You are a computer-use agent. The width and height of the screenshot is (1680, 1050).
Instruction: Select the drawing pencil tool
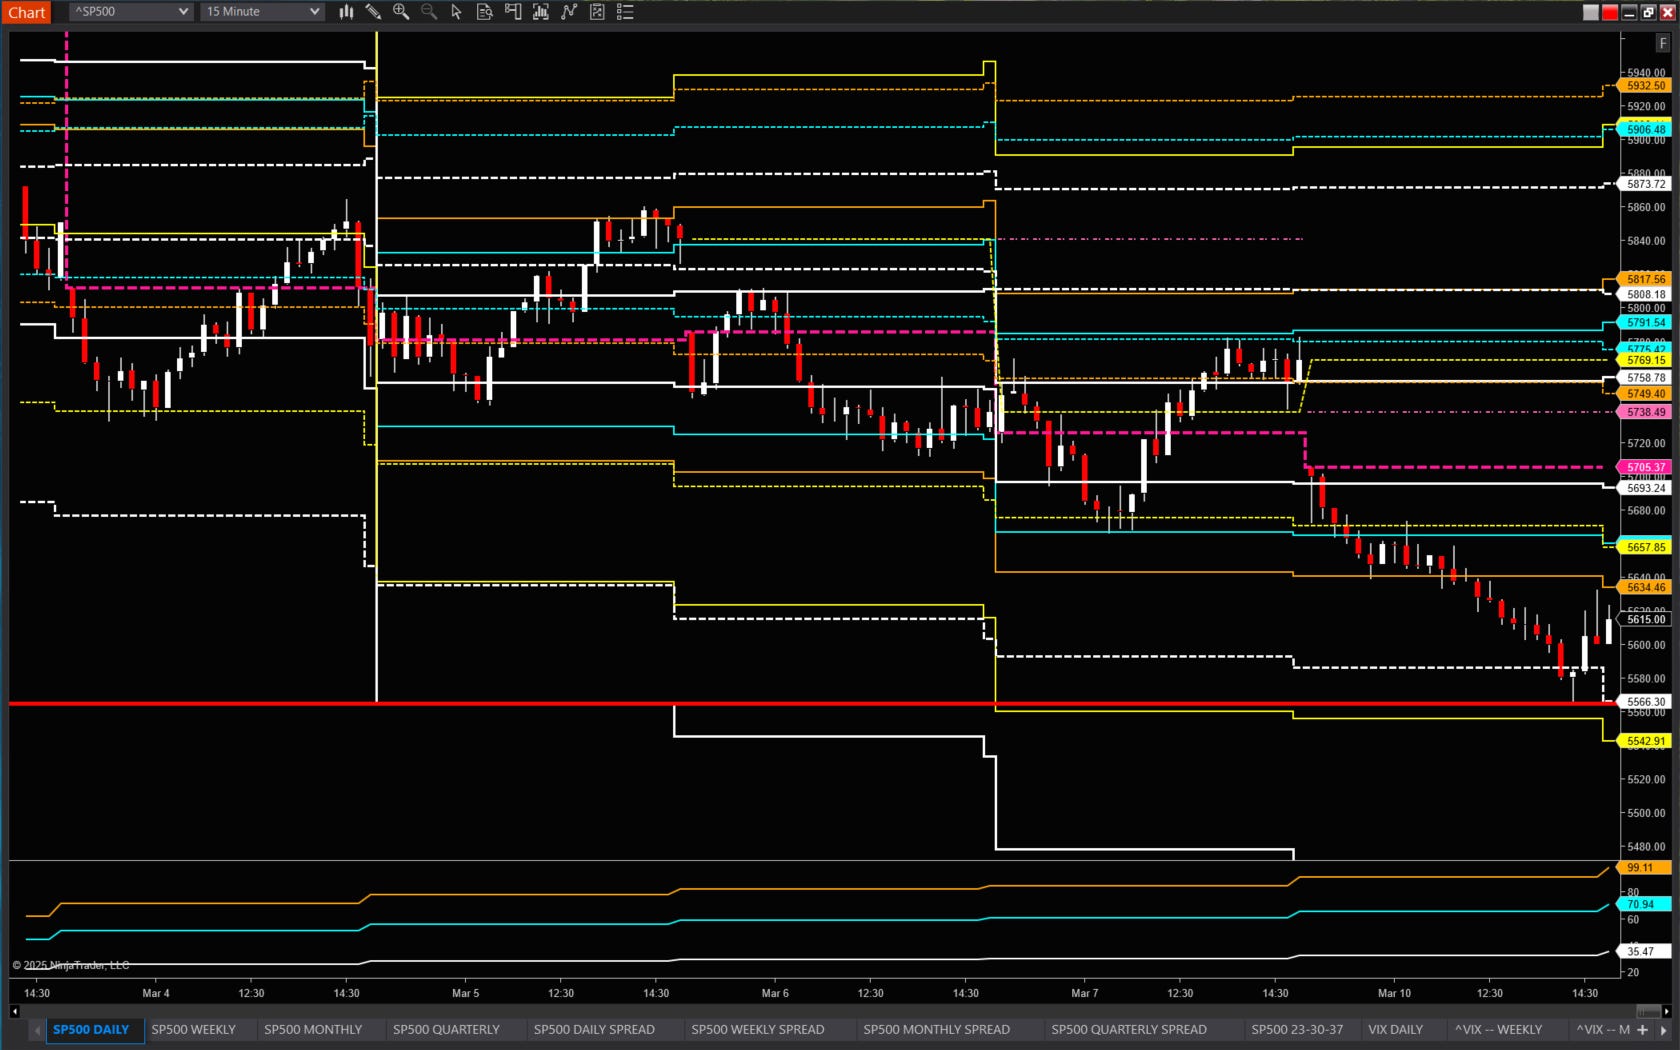373,12
